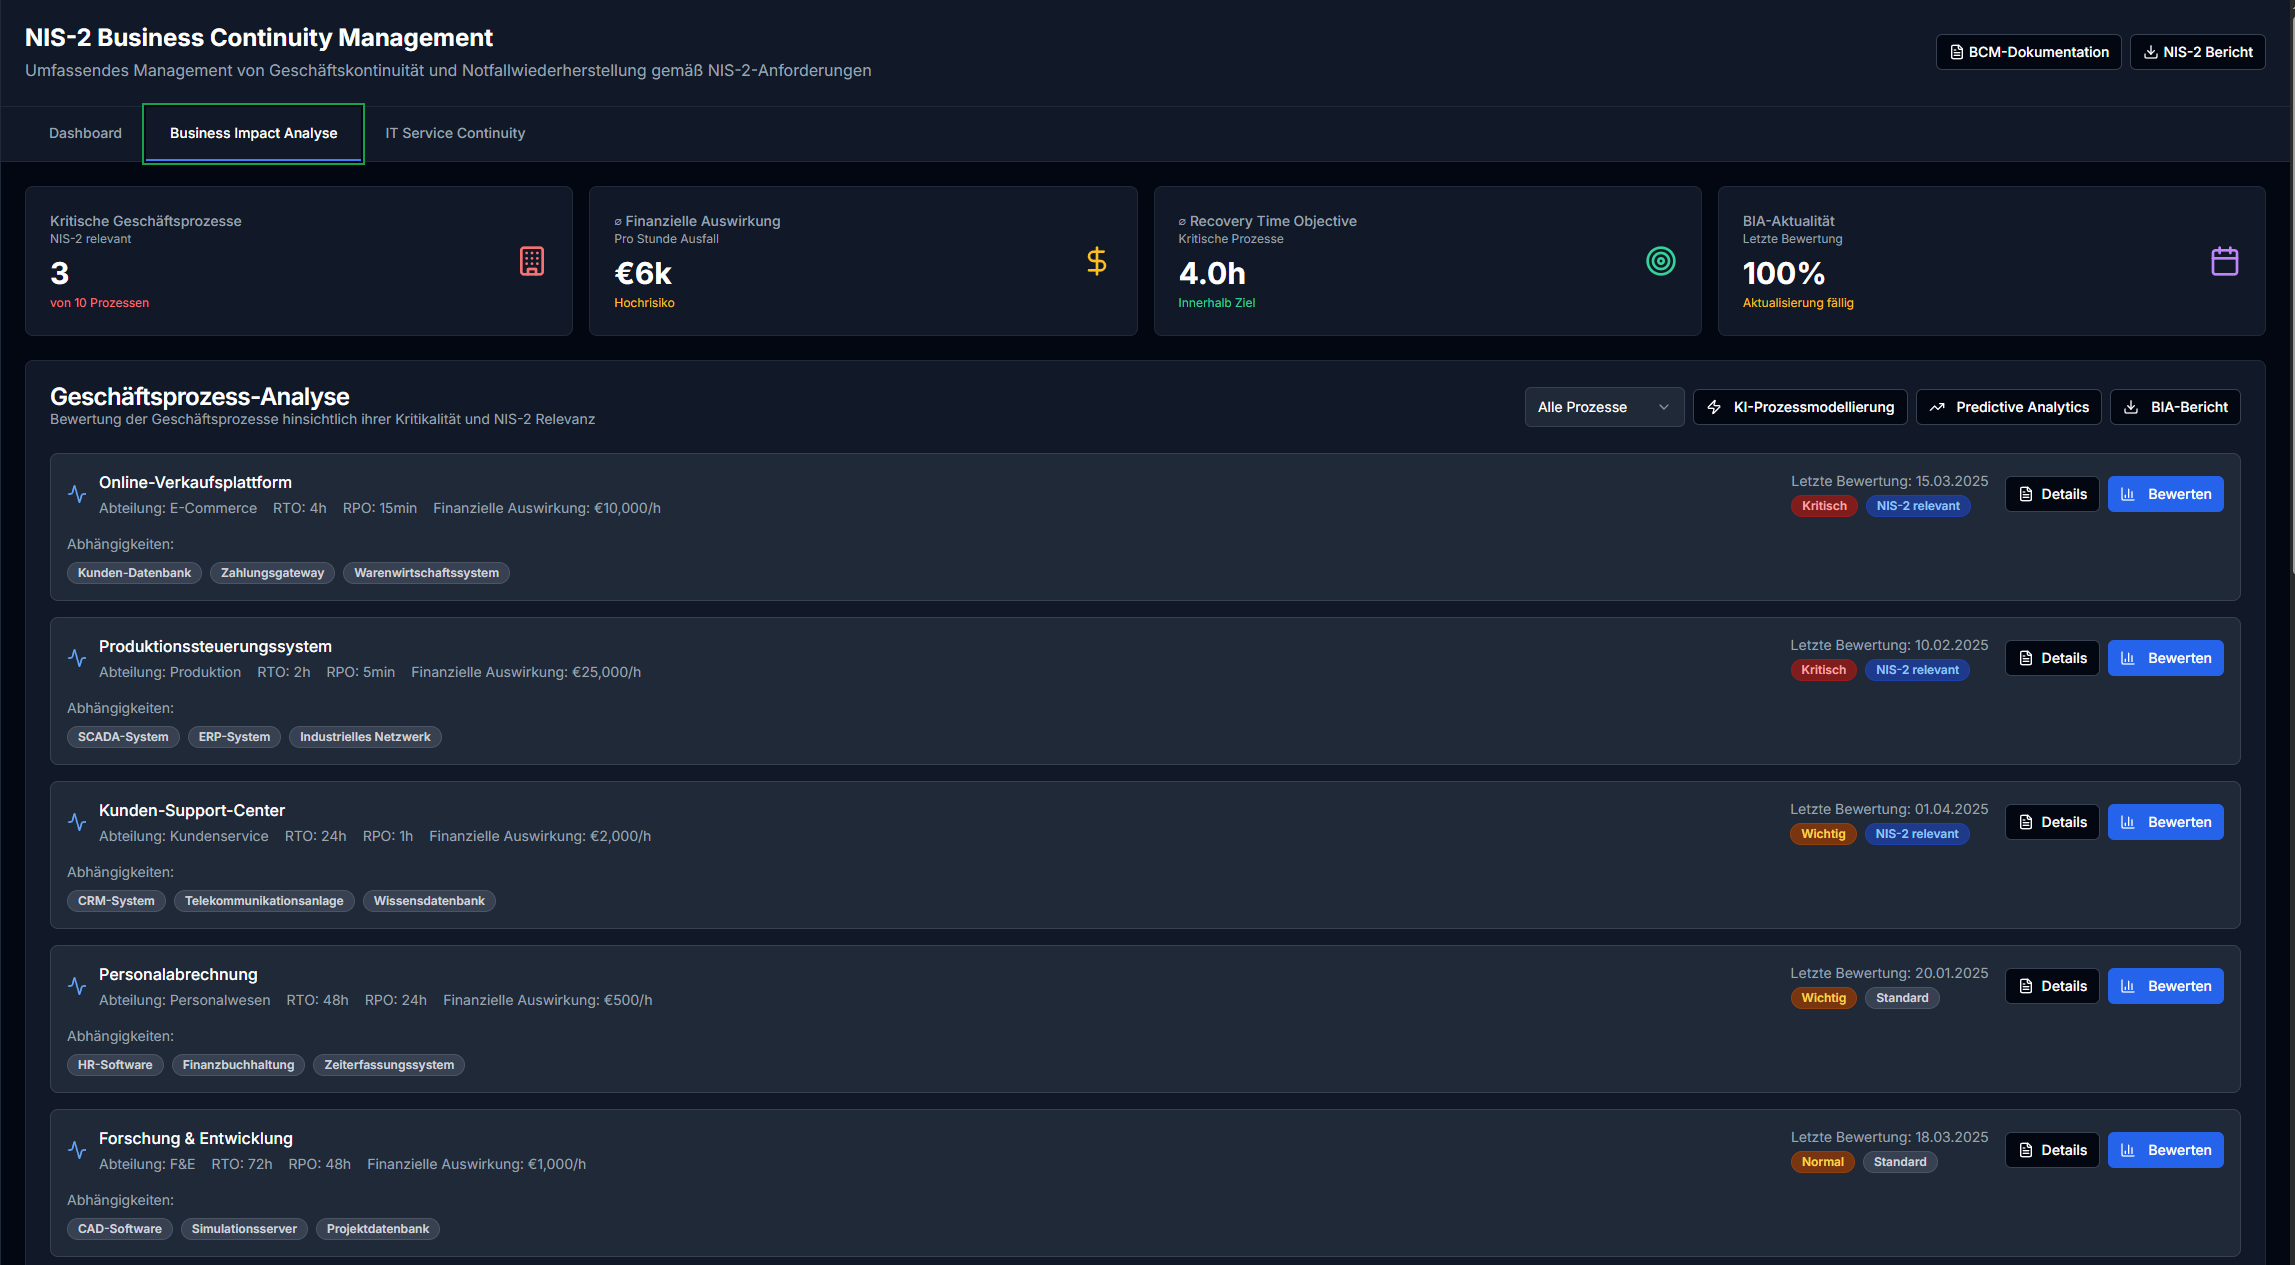Open Details for Kunden-Support-Center
Screen dimensions: 2295x1265
point(2052,821)
